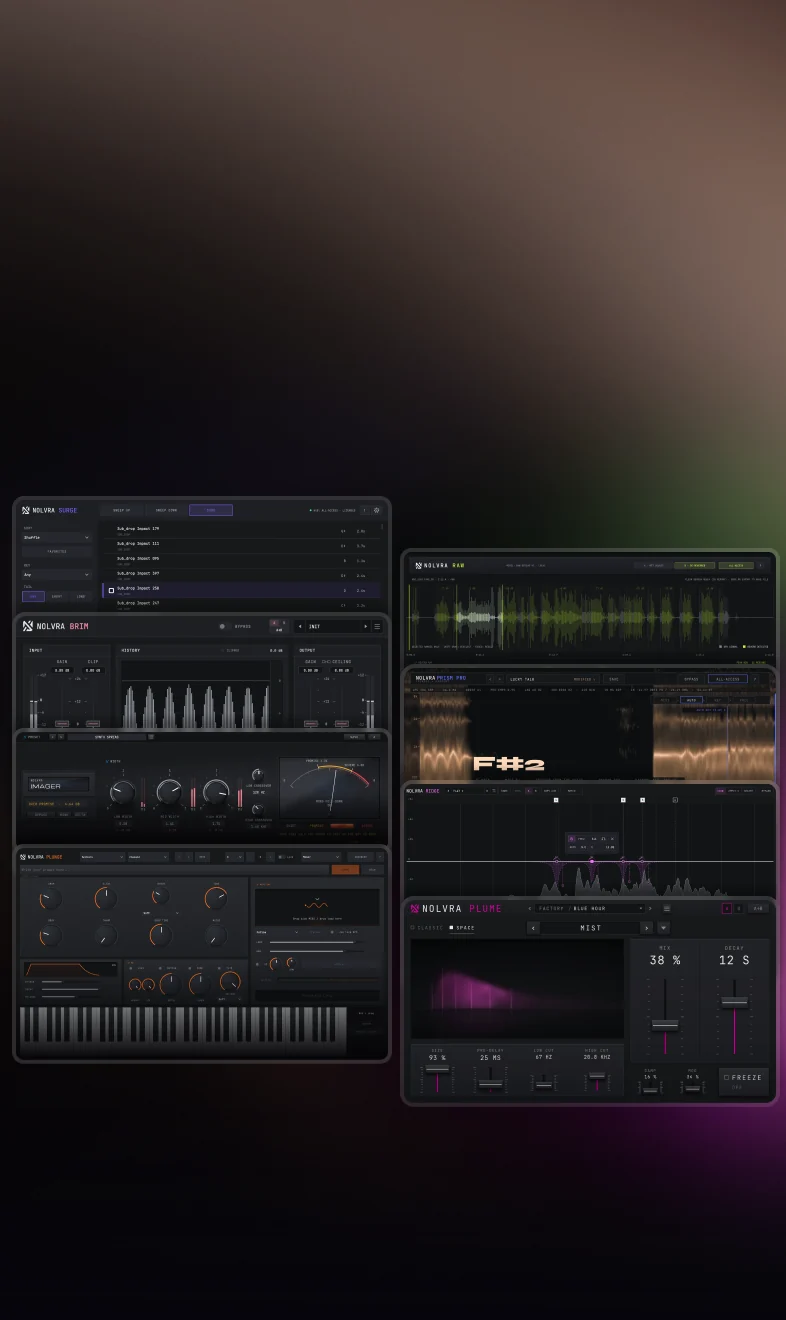The height and width of the screenshot is (1320, 786).
Task: Click the hamburger icon beside Imager preset
Action: pos(151,736)
